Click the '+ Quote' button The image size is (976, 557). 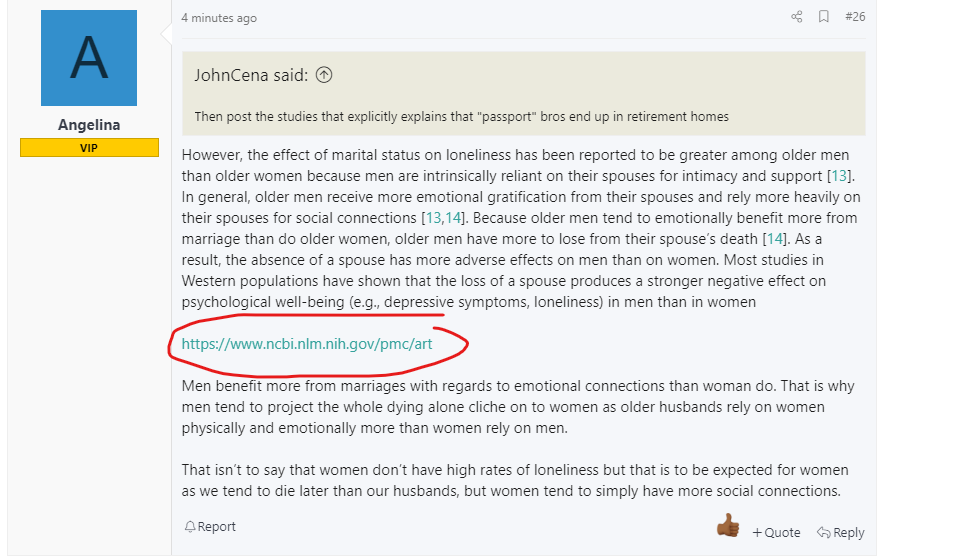pos(776,533)
